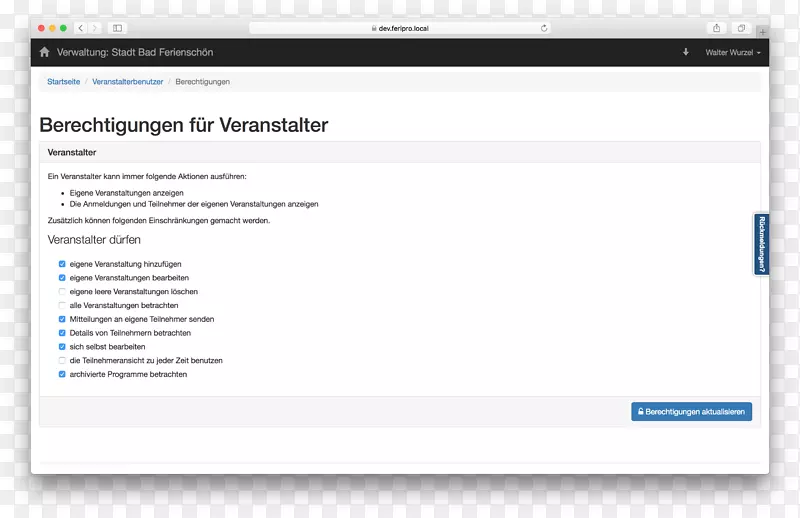
Task: Toggle 'Teilnehmeransicht zu jeder Zeit benutzen' checkbox
Action: click(x=62, y=360)
